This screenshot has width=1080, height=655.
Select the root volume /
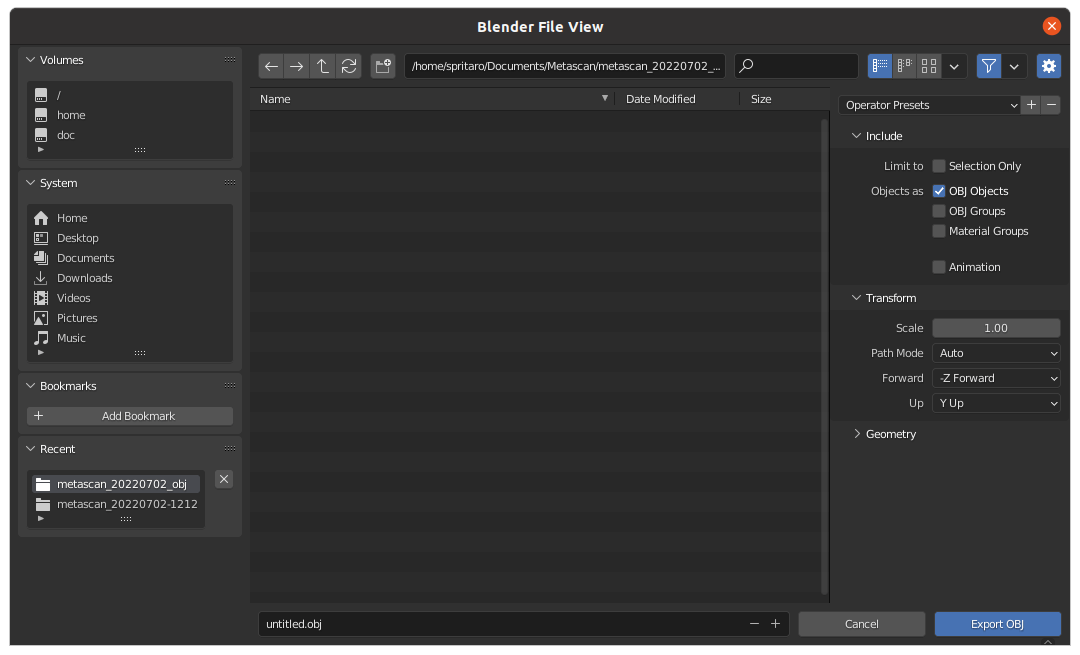[129, 95]
